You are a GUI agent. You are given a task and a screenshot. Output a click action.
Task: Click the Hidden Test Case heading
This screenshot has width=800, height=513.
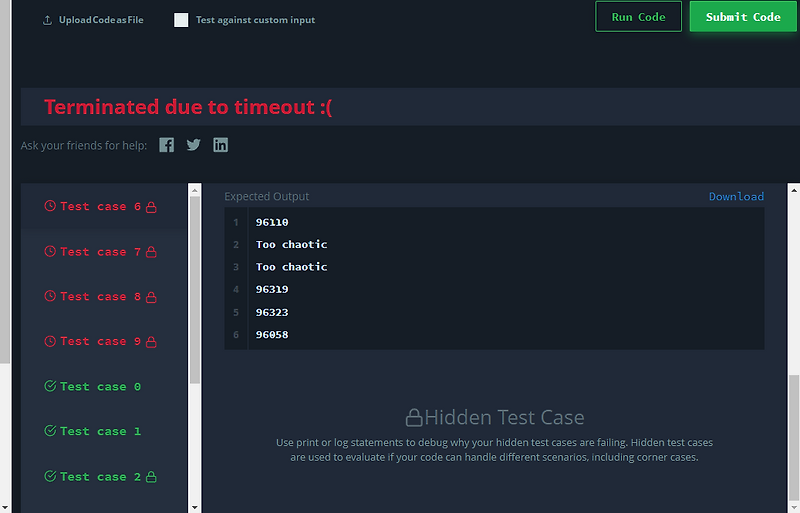(504, 418)
